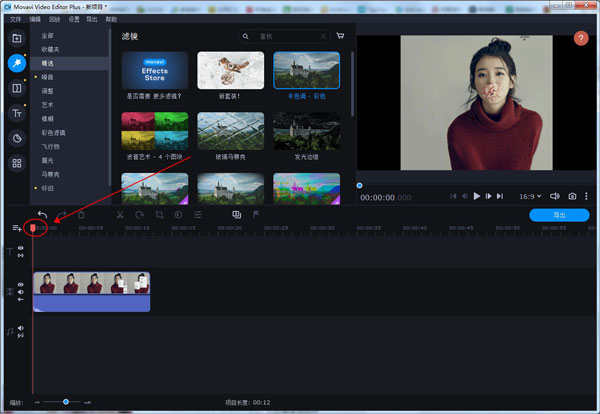Open the 导出 menu in menu bar
The image size is (600, 414).
(92, 19)
